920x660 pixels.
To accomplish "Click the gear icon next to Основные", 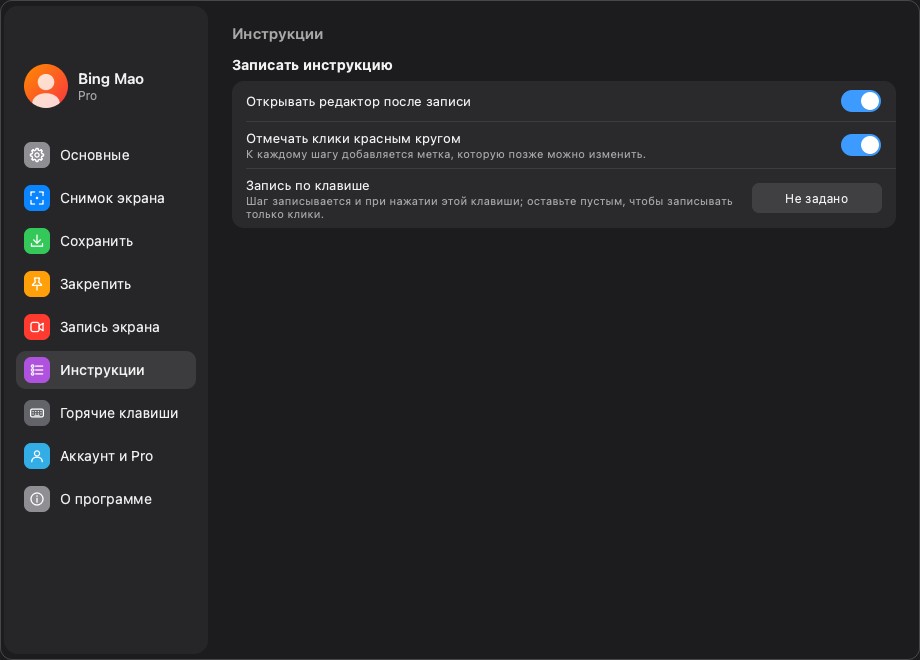I will [x=37, y=155].
